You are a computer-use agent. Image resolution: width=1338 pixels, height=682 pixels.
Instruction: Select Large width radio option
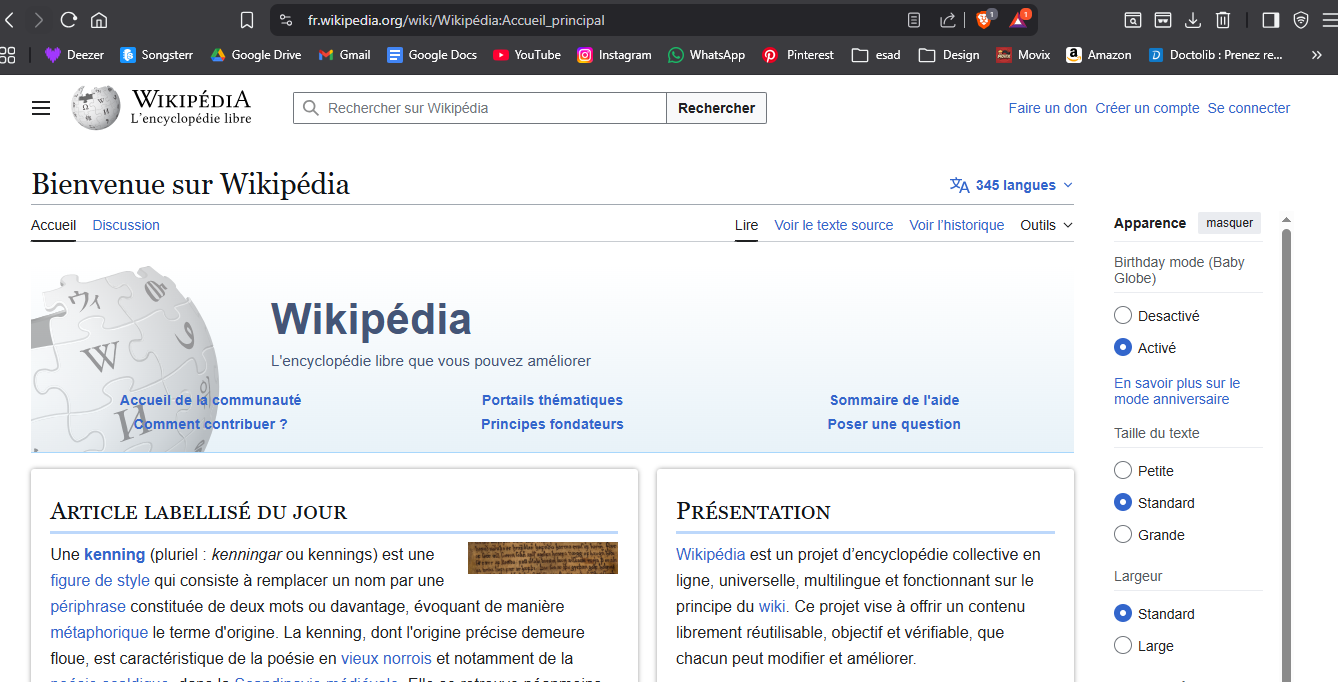click(1123, 646)
